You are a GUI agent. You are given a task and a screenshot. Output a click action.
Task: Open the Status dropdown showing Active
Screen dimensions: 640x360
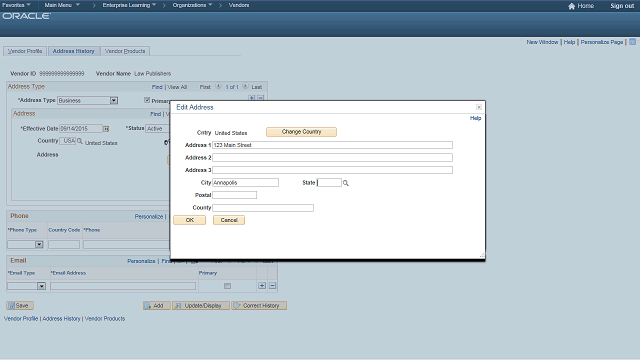(x=158, y=129)
